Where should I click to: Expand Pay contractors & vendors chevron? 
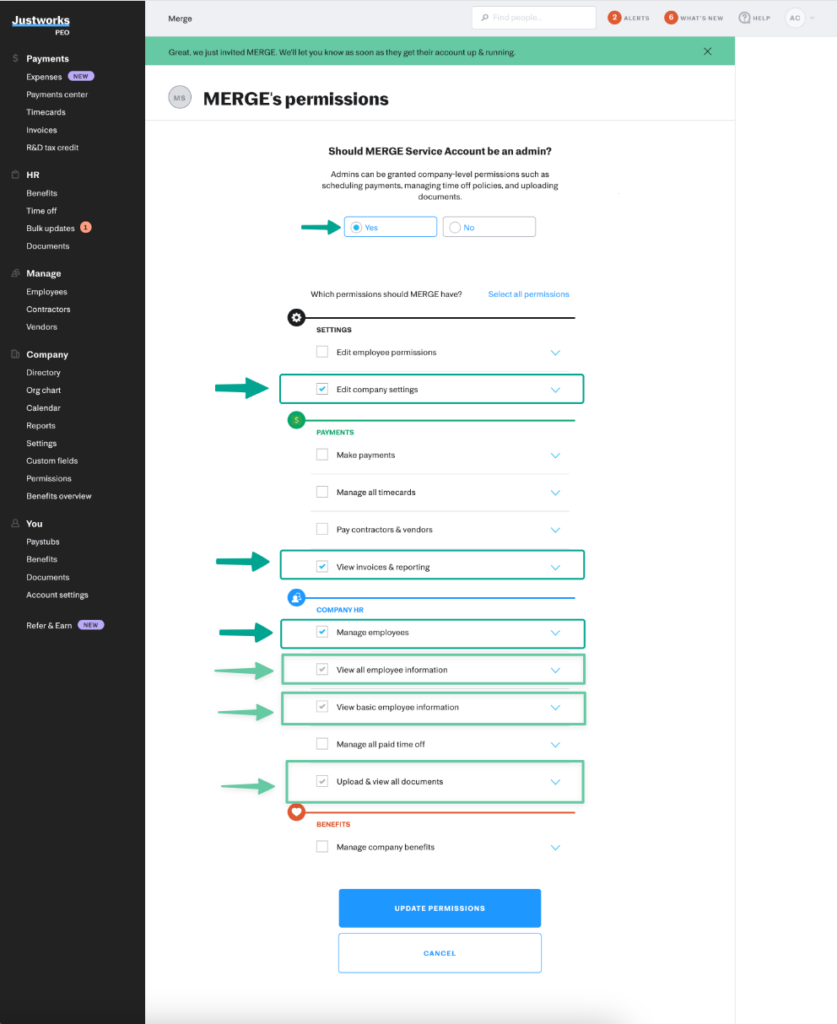point(555,530)
